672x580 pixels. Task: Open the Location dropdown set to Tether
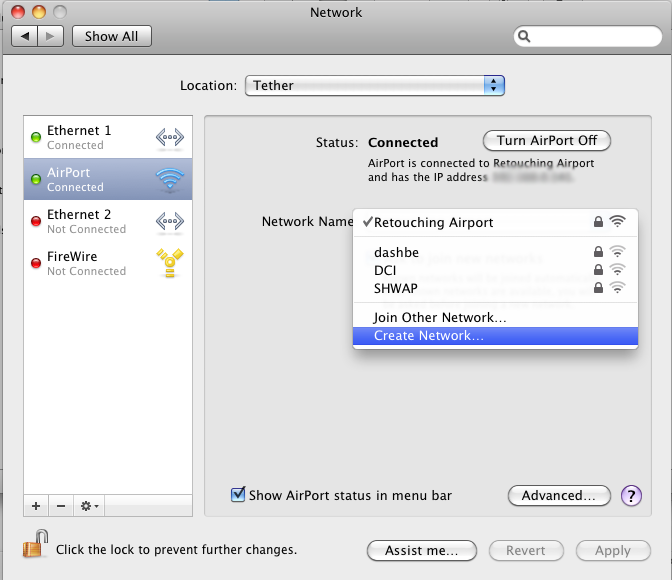pos(375,85)
